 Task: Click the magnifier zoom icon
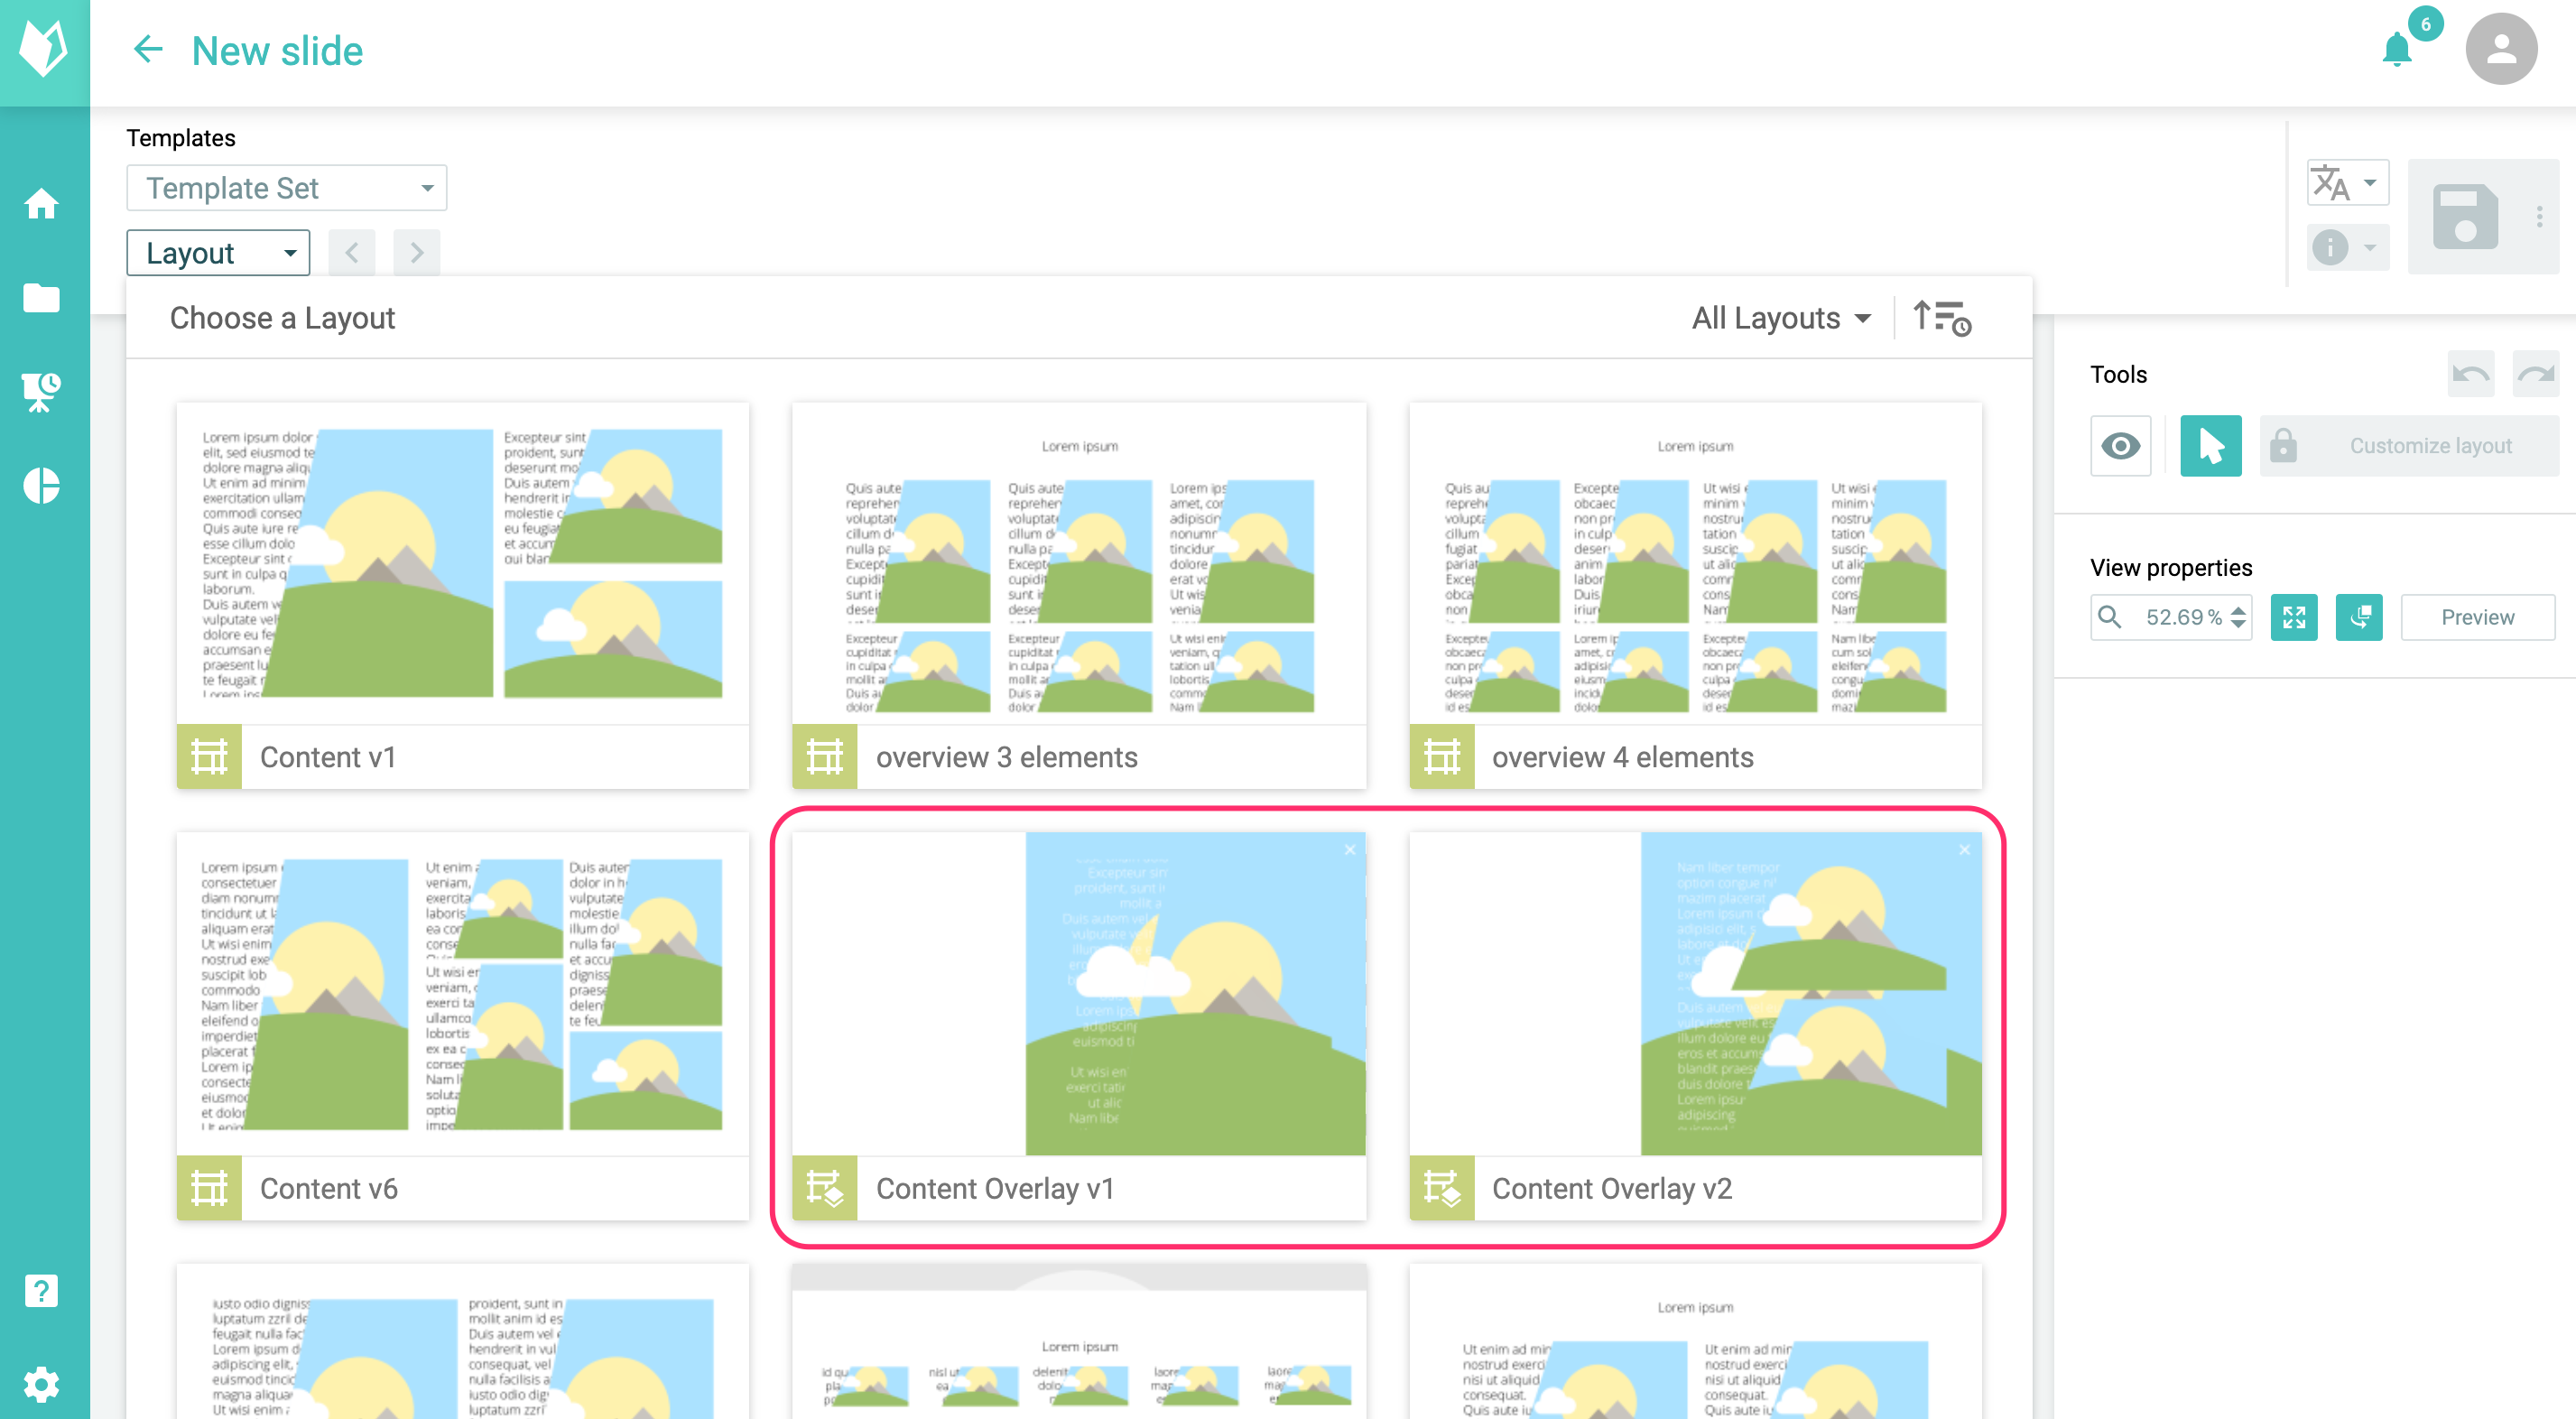2109,617
